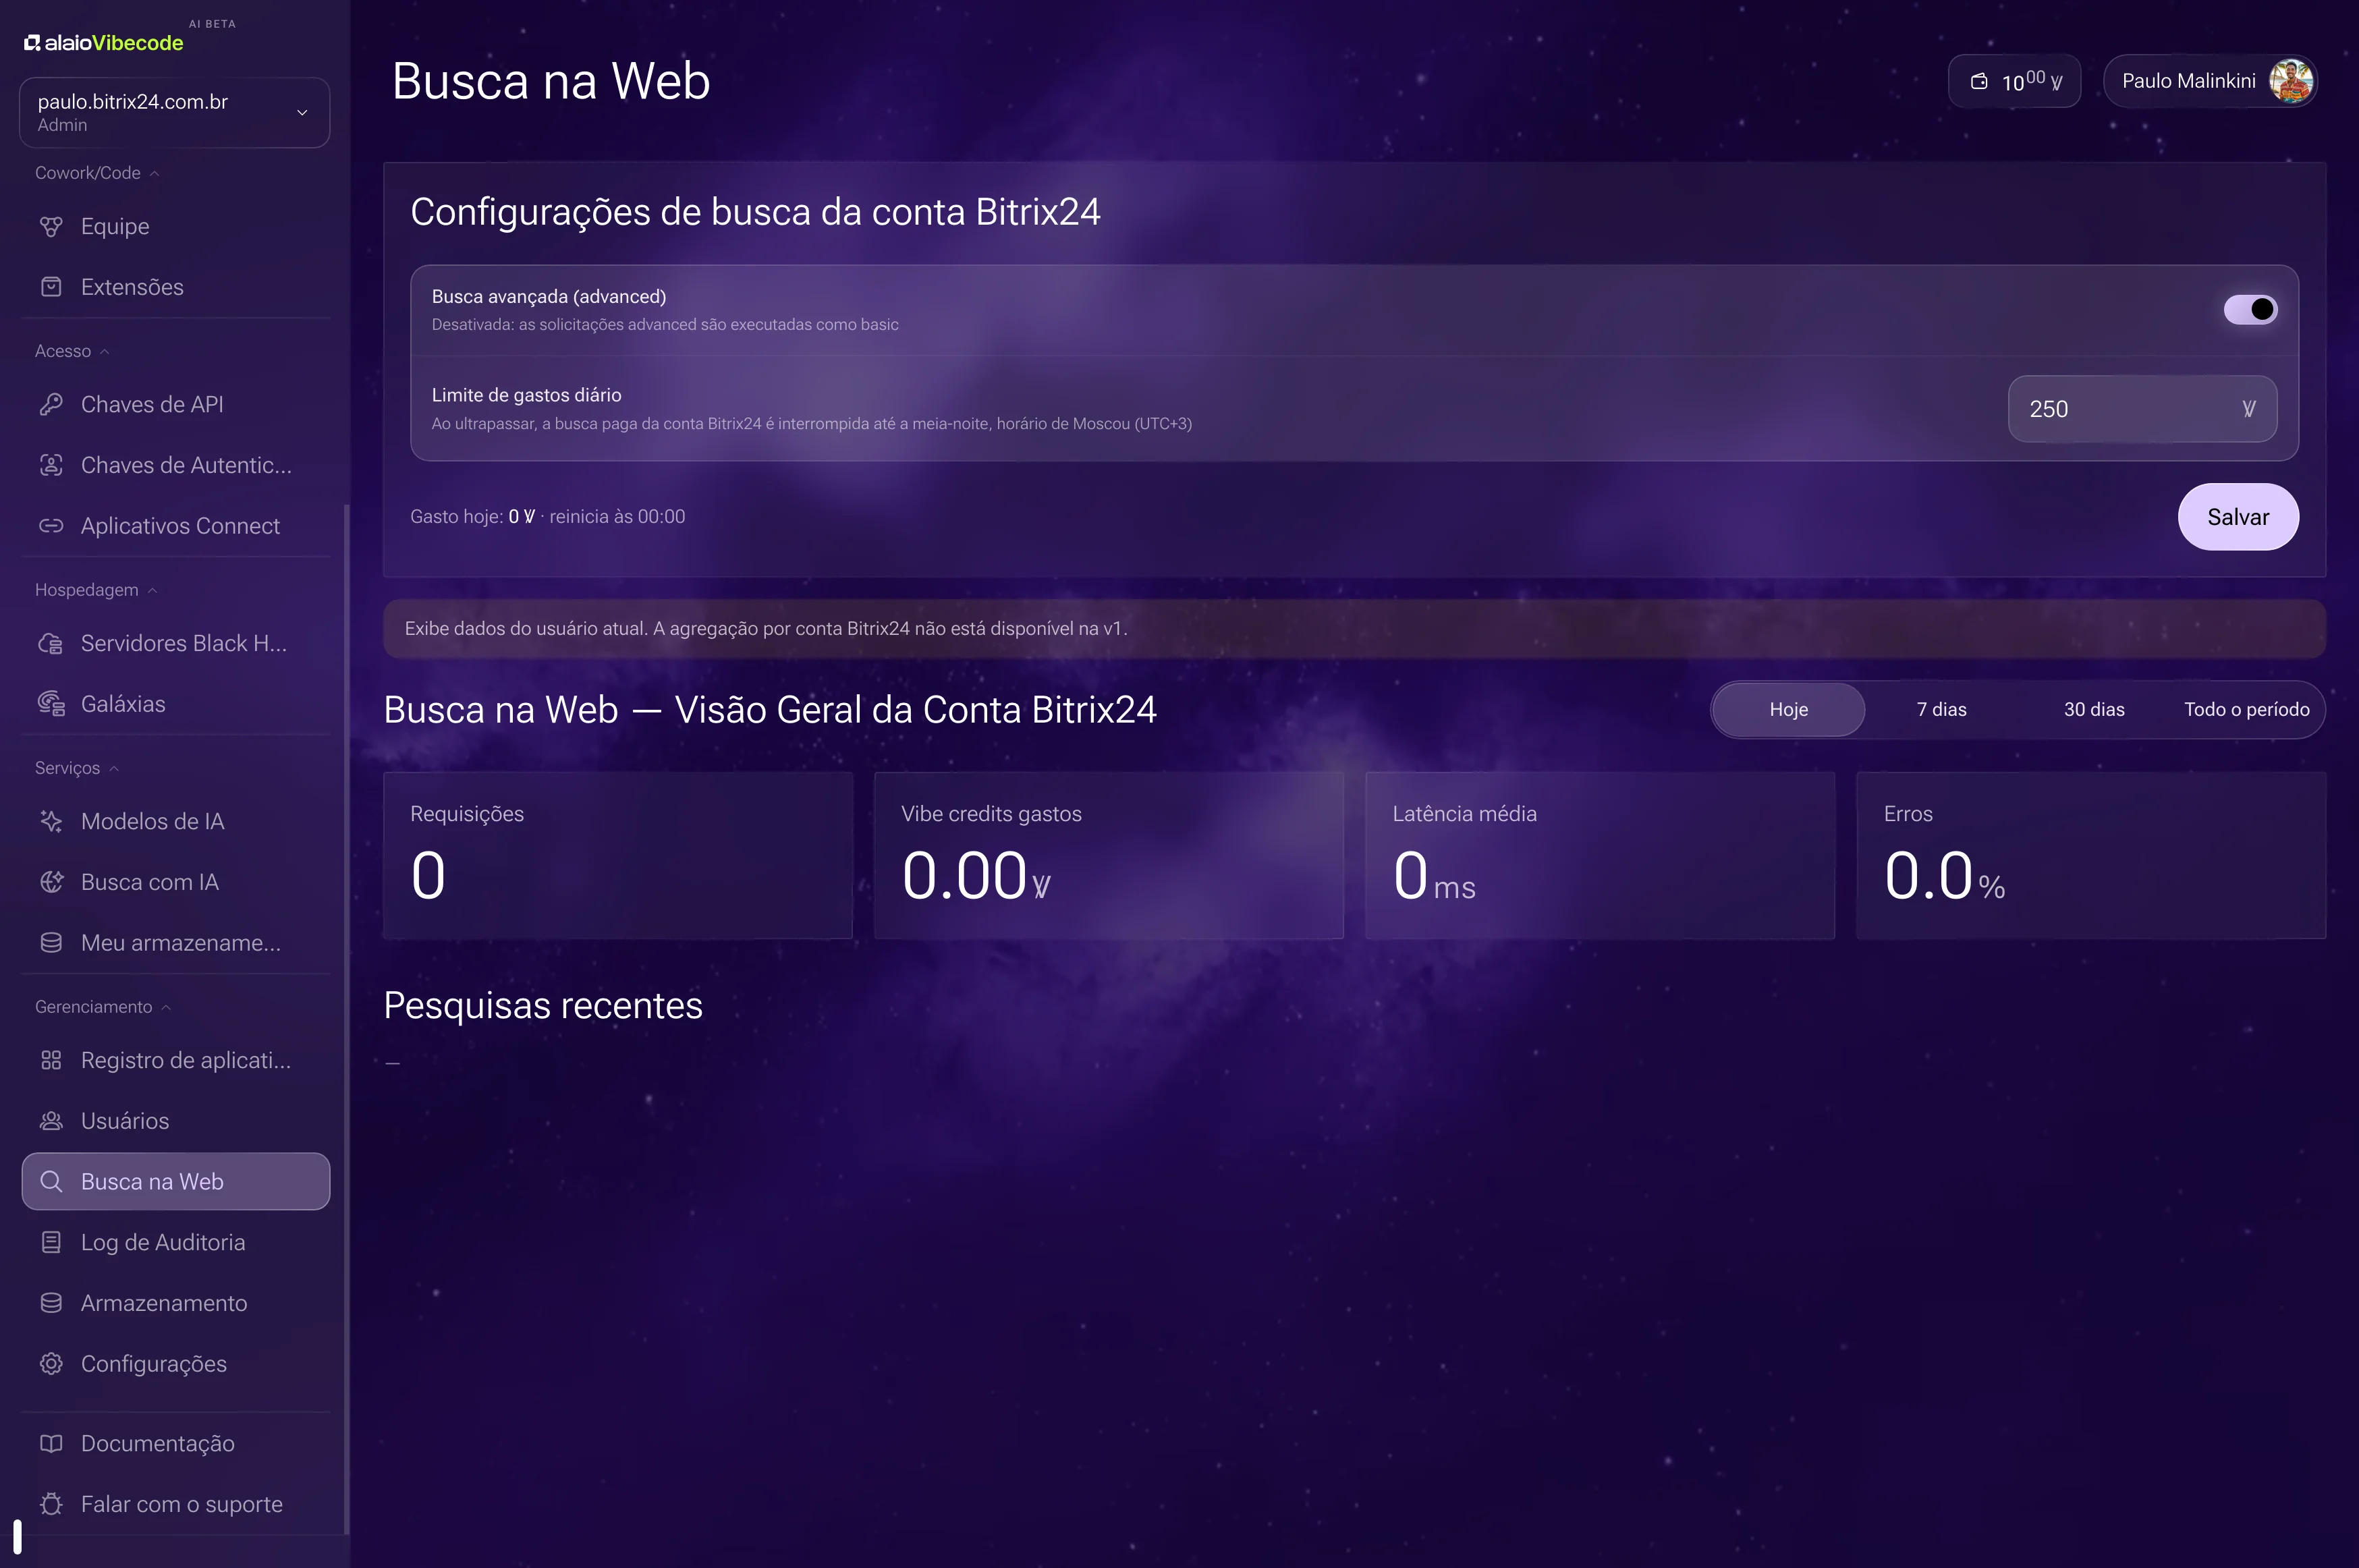
Task: Toggle the Busca avançada (advanced) switch
Action: point(2250,310)
